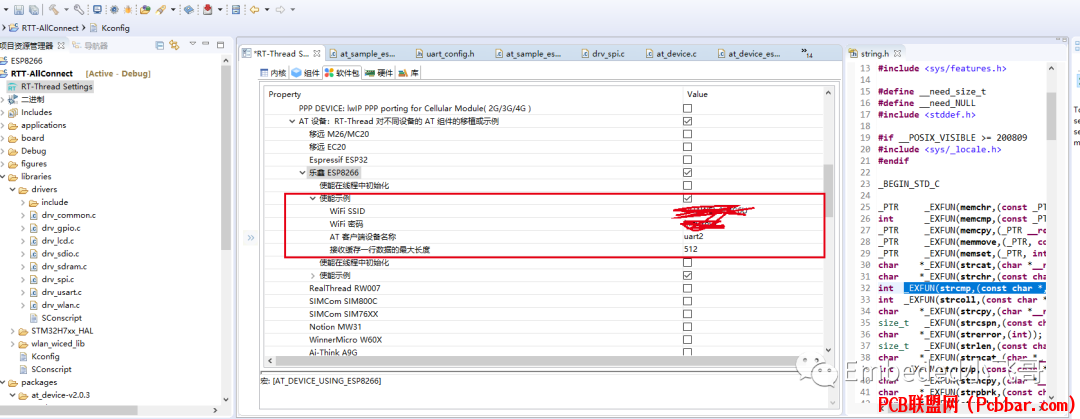Click the blue gear toolbar icon
Screen dimensions: 1080x419
click(114, 10)
